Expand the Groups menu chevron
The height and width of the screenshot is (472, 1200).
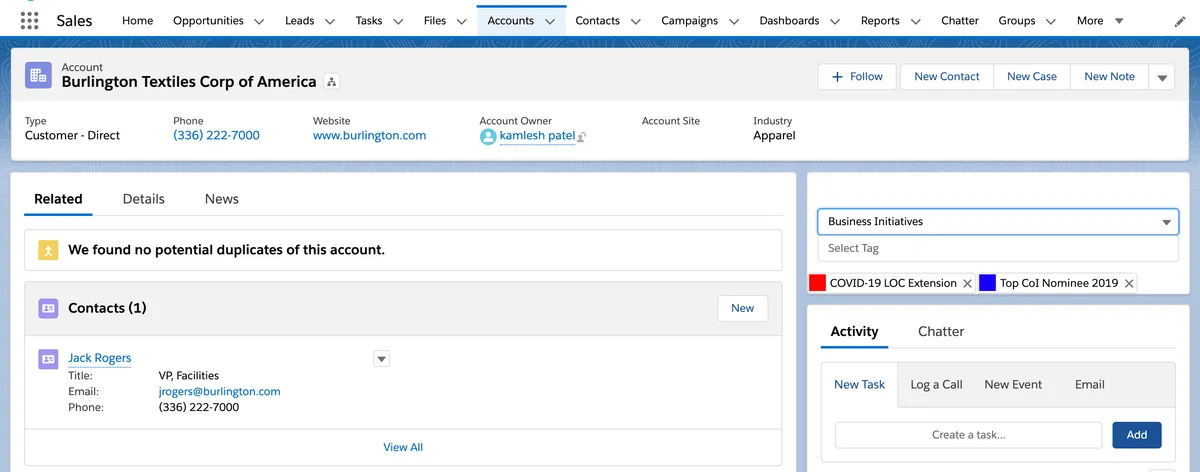coord(1051,21)
